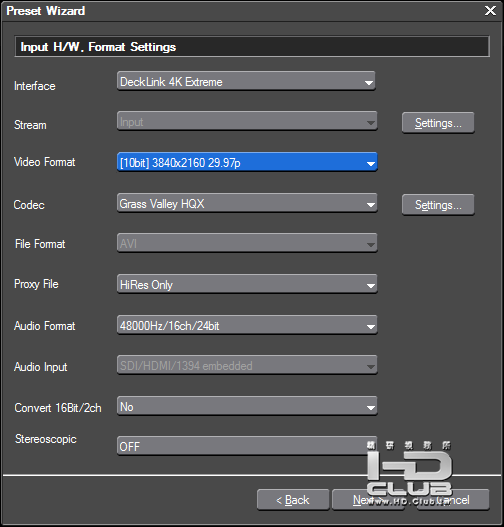Click the Settings button next to Stream
This screenshot has width=504, height=527.
[x=438, y=123]
